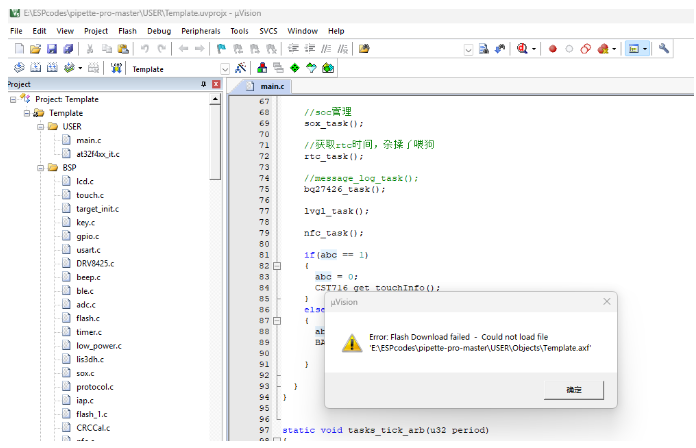Expand the debug session dropdown arrow
Image resolution: width=696 pixels, height=448 pixels.
pyautogui.click(x=534, y=49)
